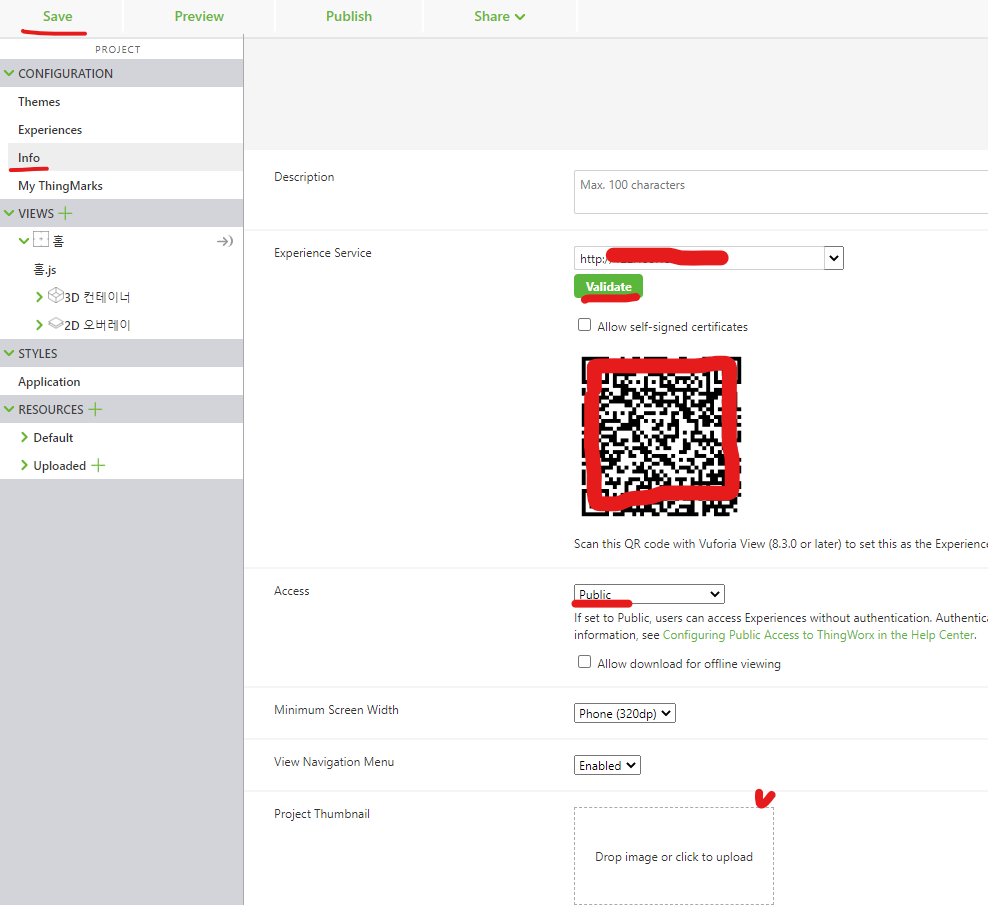Expand the Uploaded resources folder
This screenshot has width=988, height=905.
24,465
